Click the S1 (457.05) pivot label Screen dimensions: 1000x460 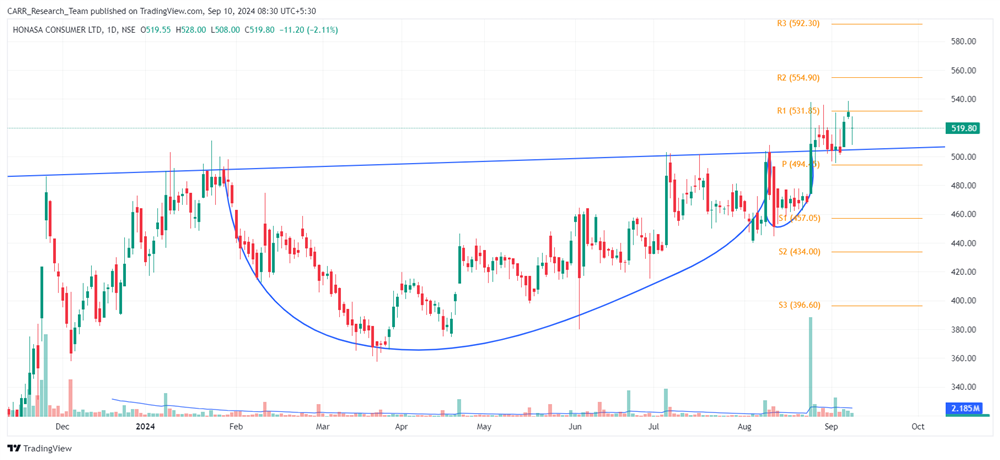tap(798, 218)
